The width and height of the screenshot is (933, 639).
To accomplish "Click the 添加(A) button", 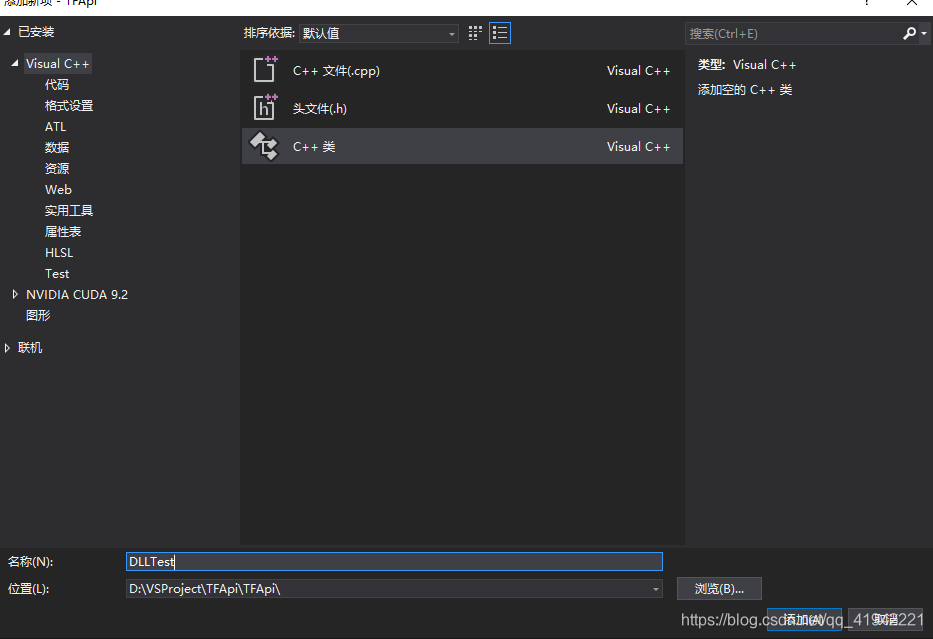I will click(x=804, y=619).
